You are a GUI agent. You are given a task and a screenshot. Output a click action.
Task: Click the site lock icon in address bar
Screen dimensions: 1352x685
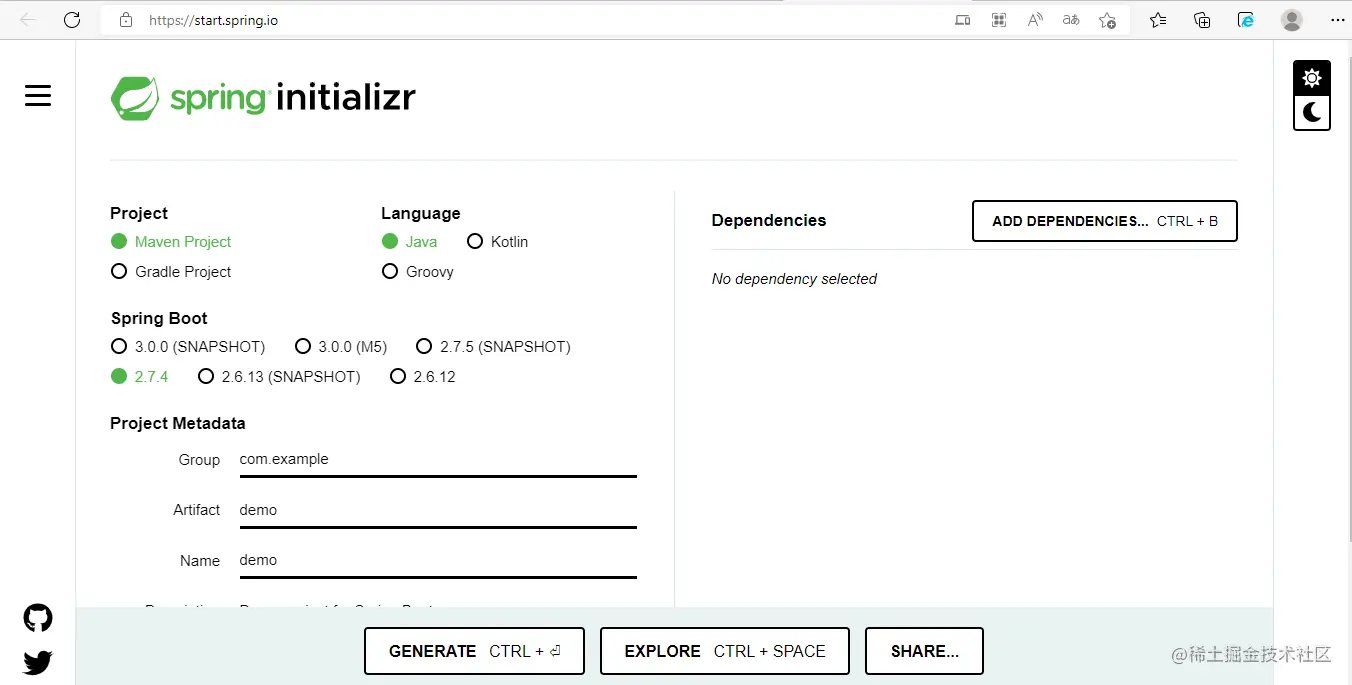pos(125,20)
